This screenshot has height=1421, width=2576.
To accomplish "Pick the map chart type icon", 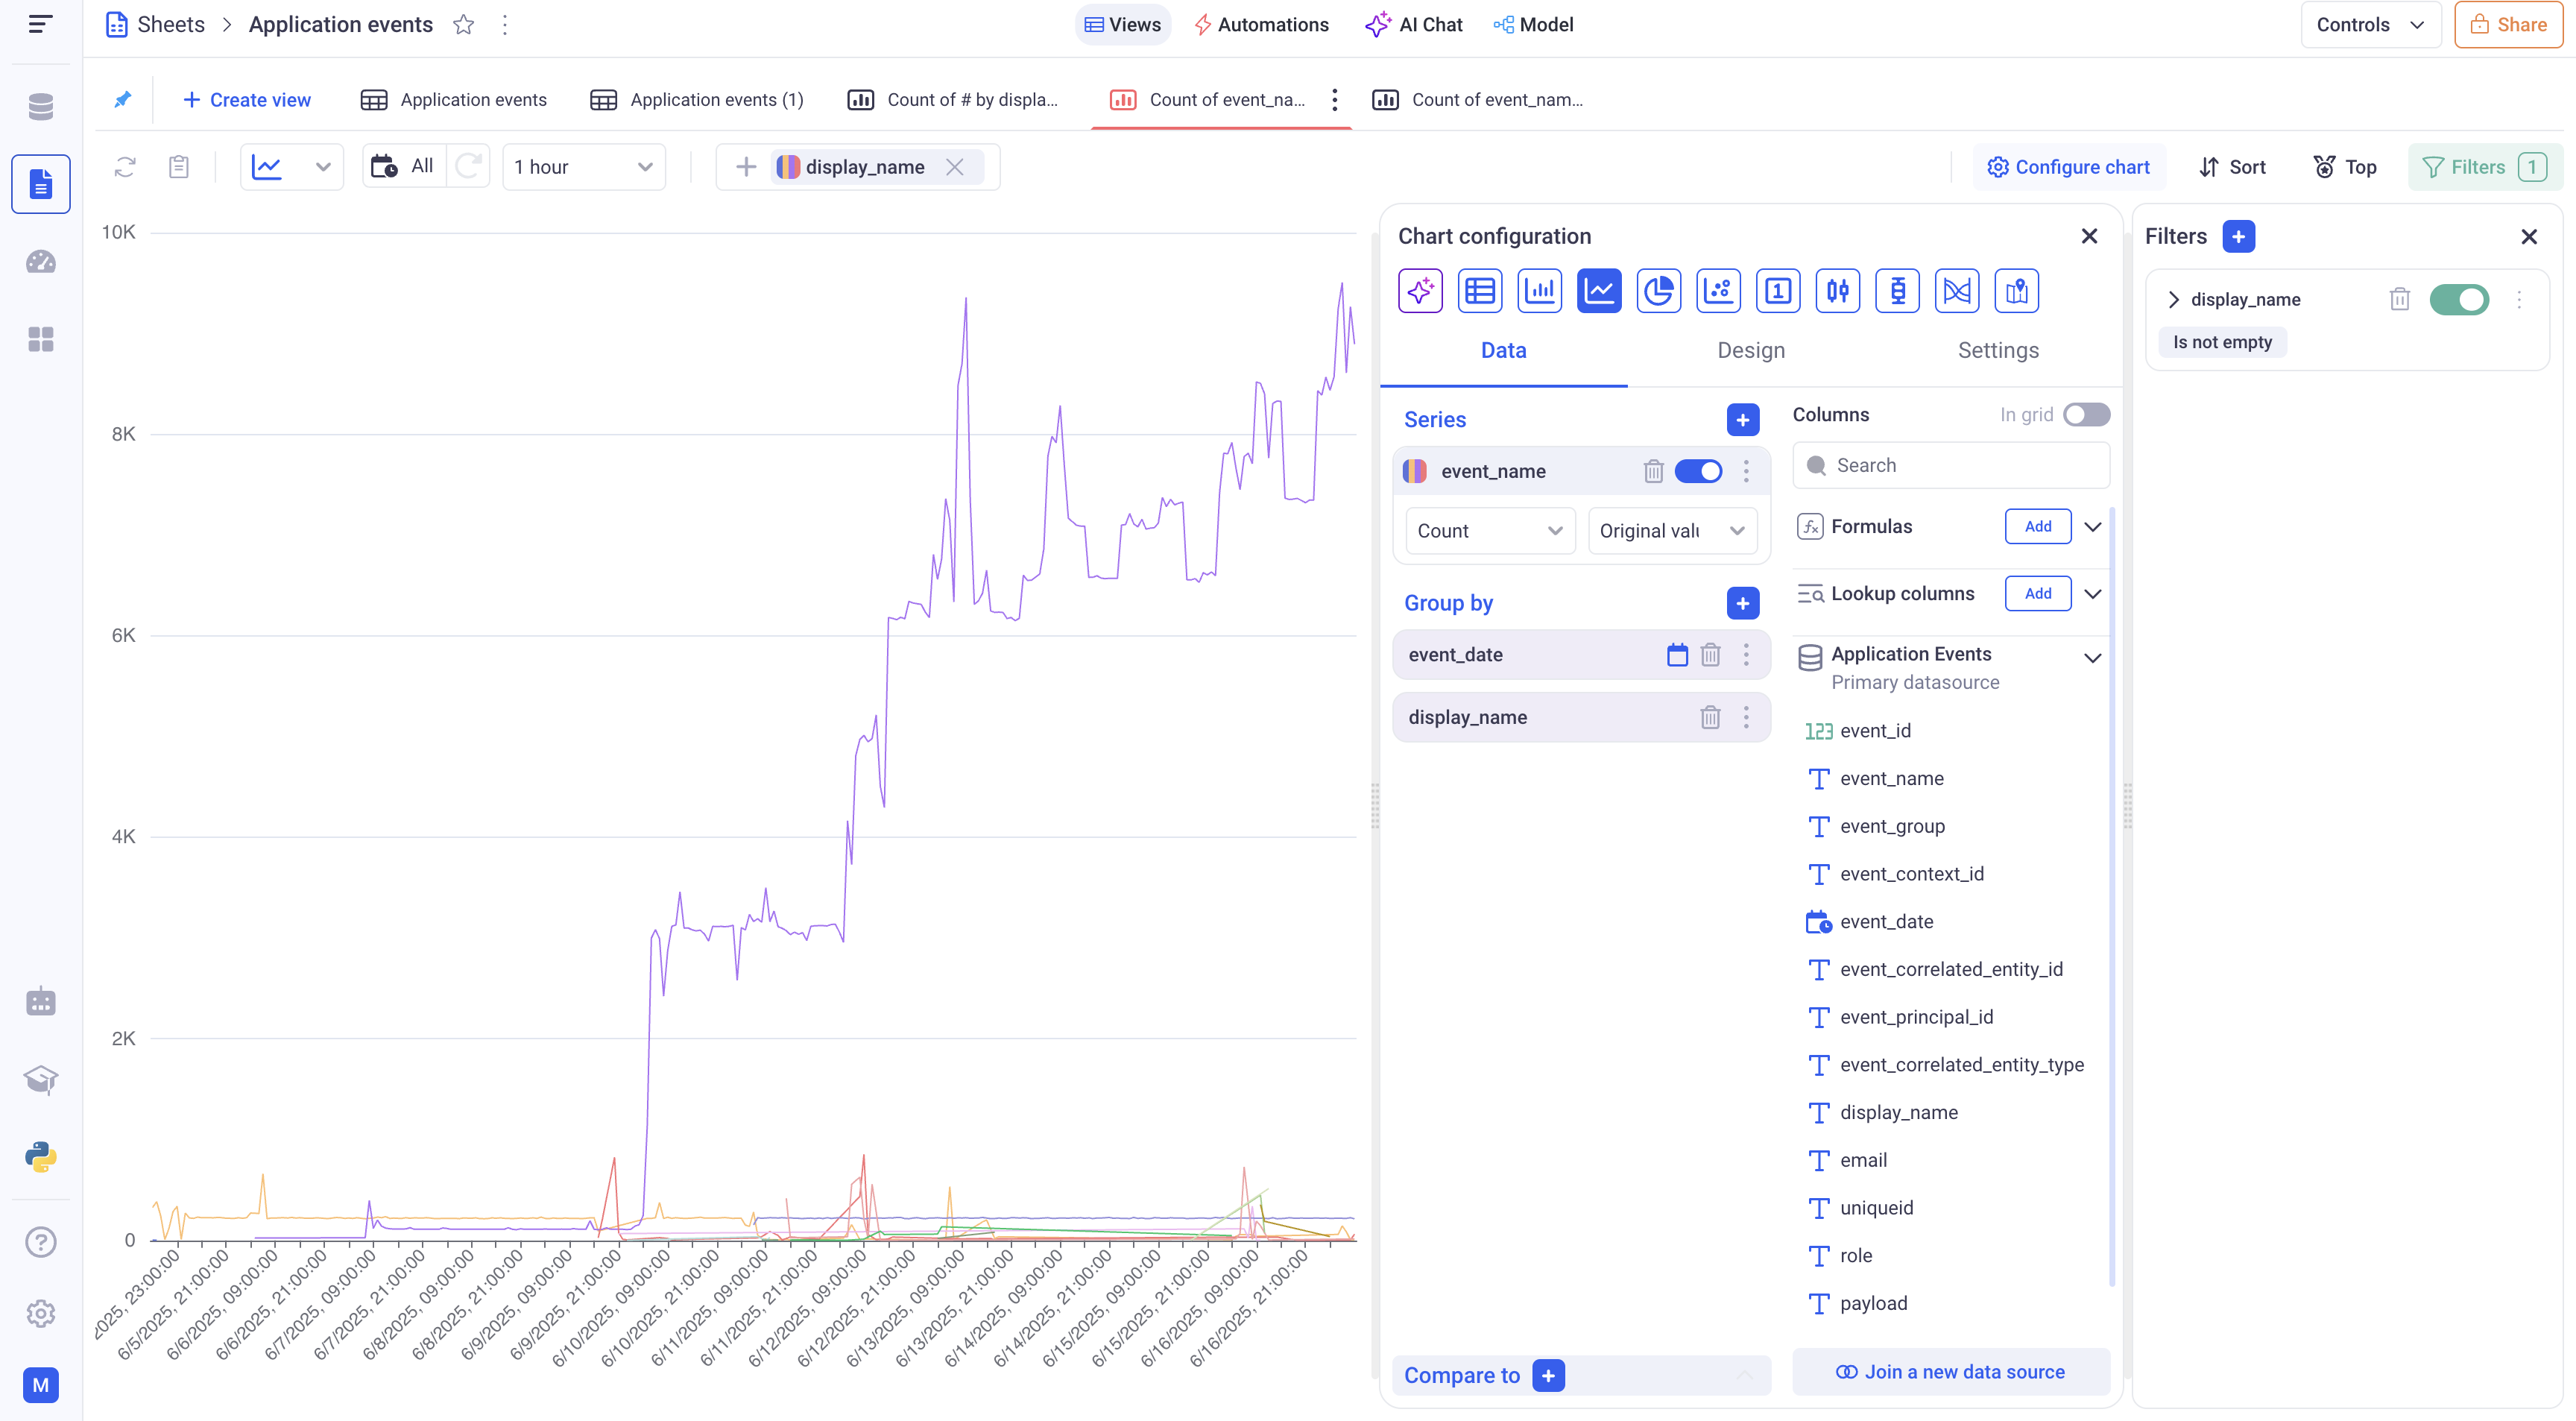I will (2016, 291).
